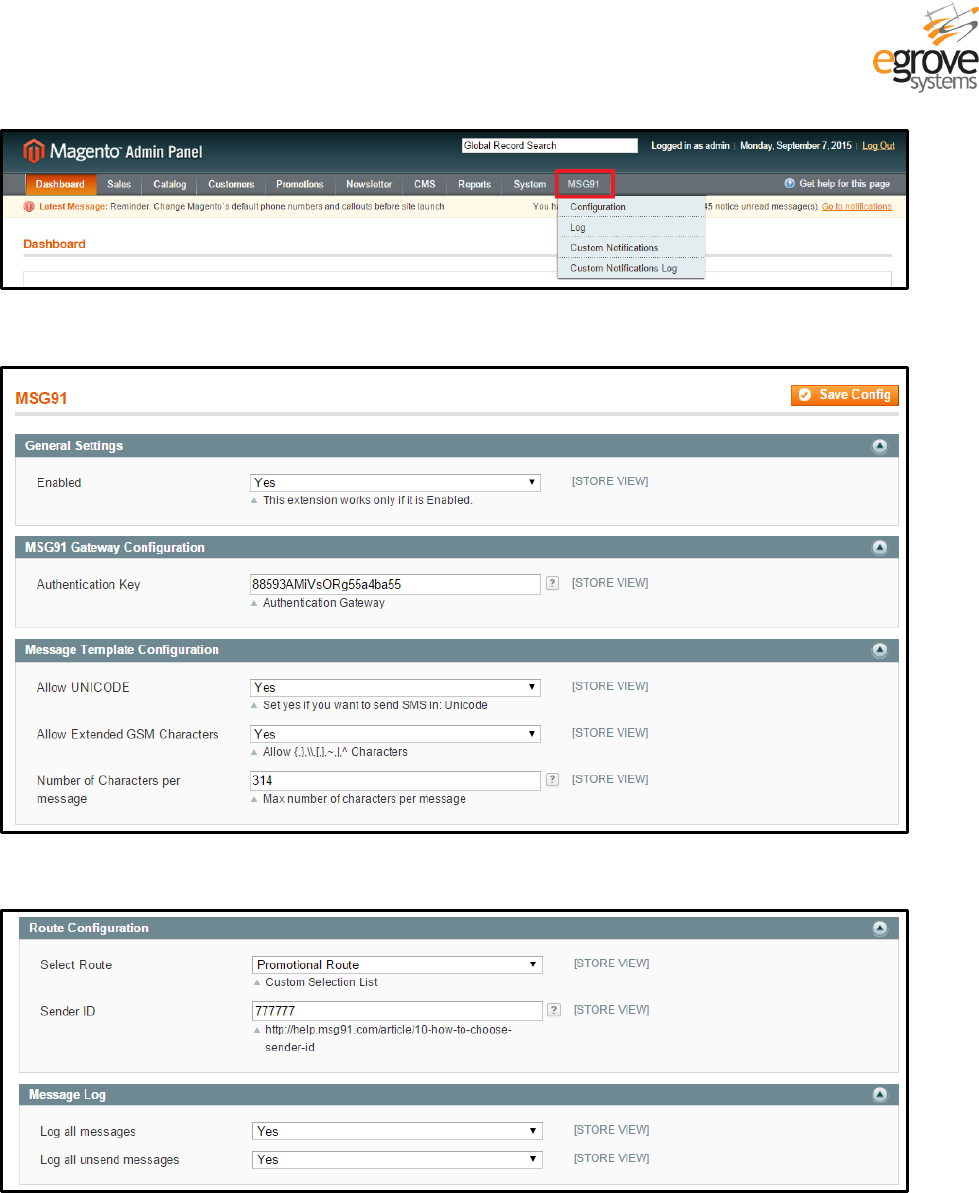Open the System menu
The height and width of the screenshot is (1193, 979).
(x=529, y=184)
